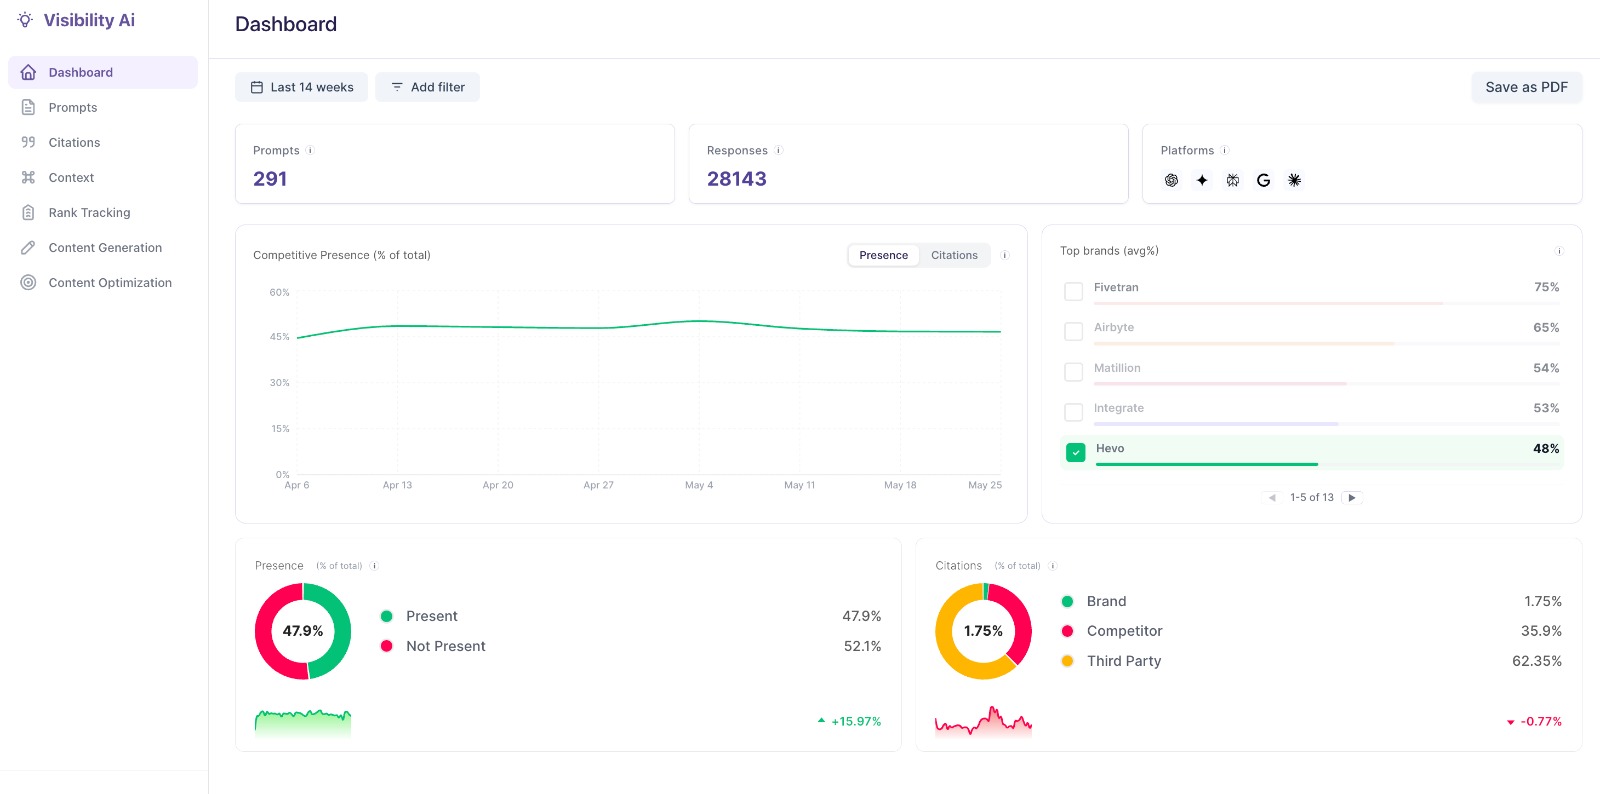Click the Rank Tracking clipboard icon
This screenshot has width=1600, height=794.
(x=28, y=212)
